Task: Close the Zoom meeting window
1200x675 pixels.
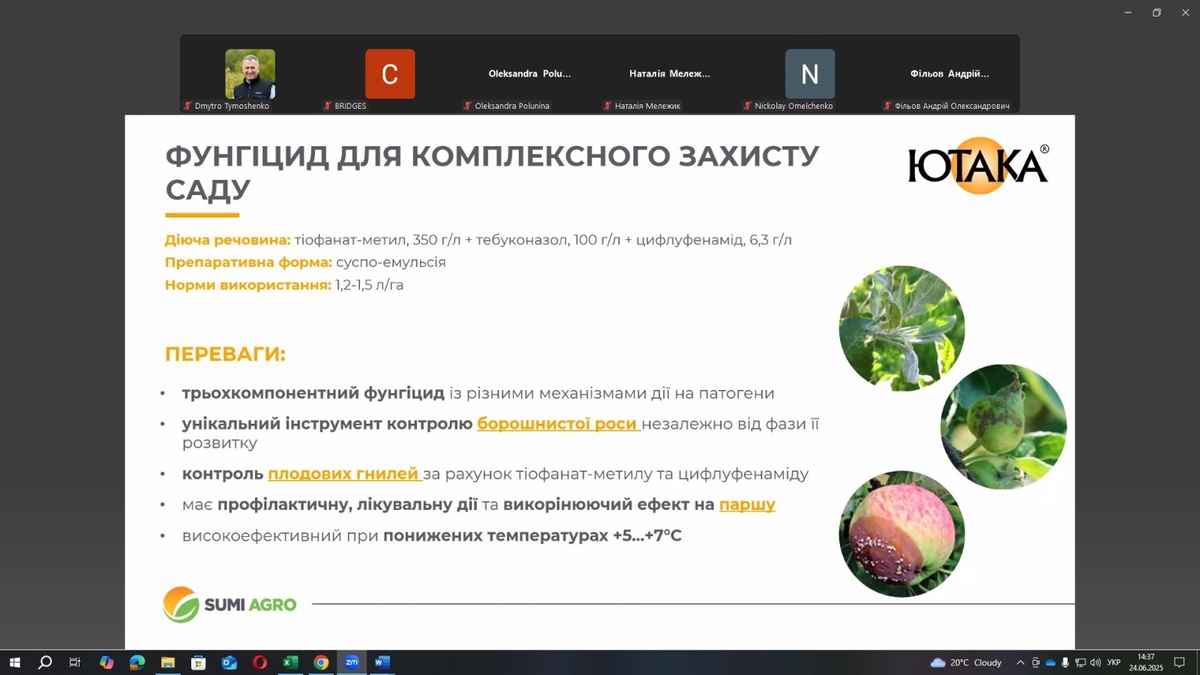Action: [1185, 12]
